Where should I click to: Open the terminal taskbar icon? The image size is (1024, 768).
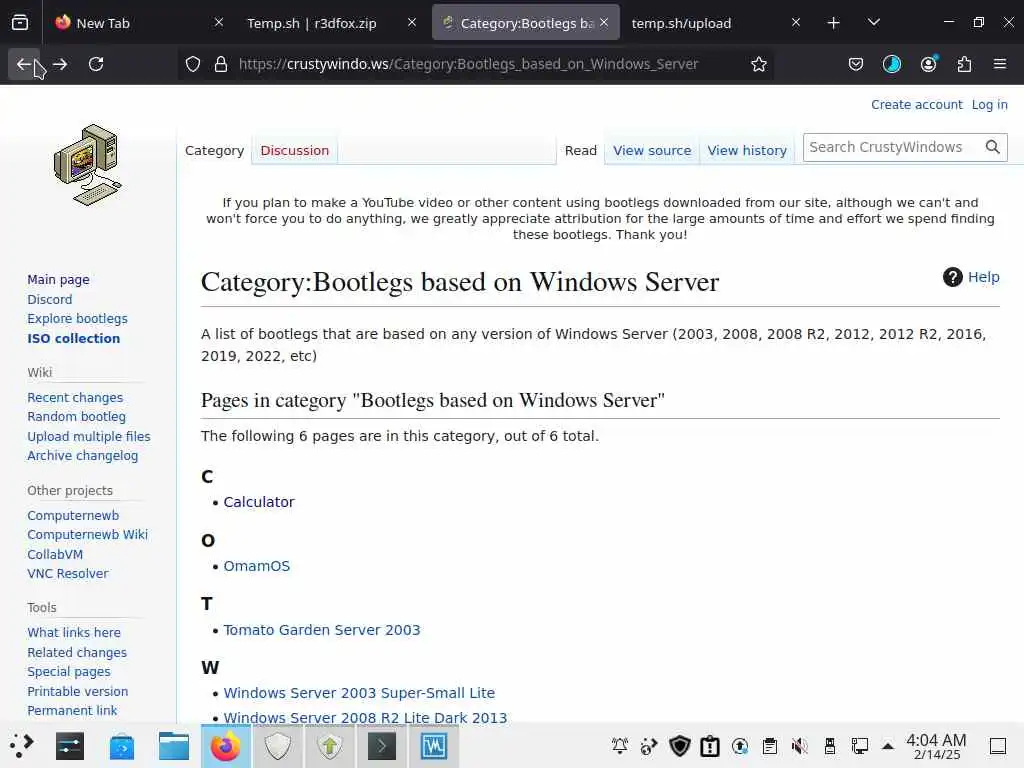381,746
